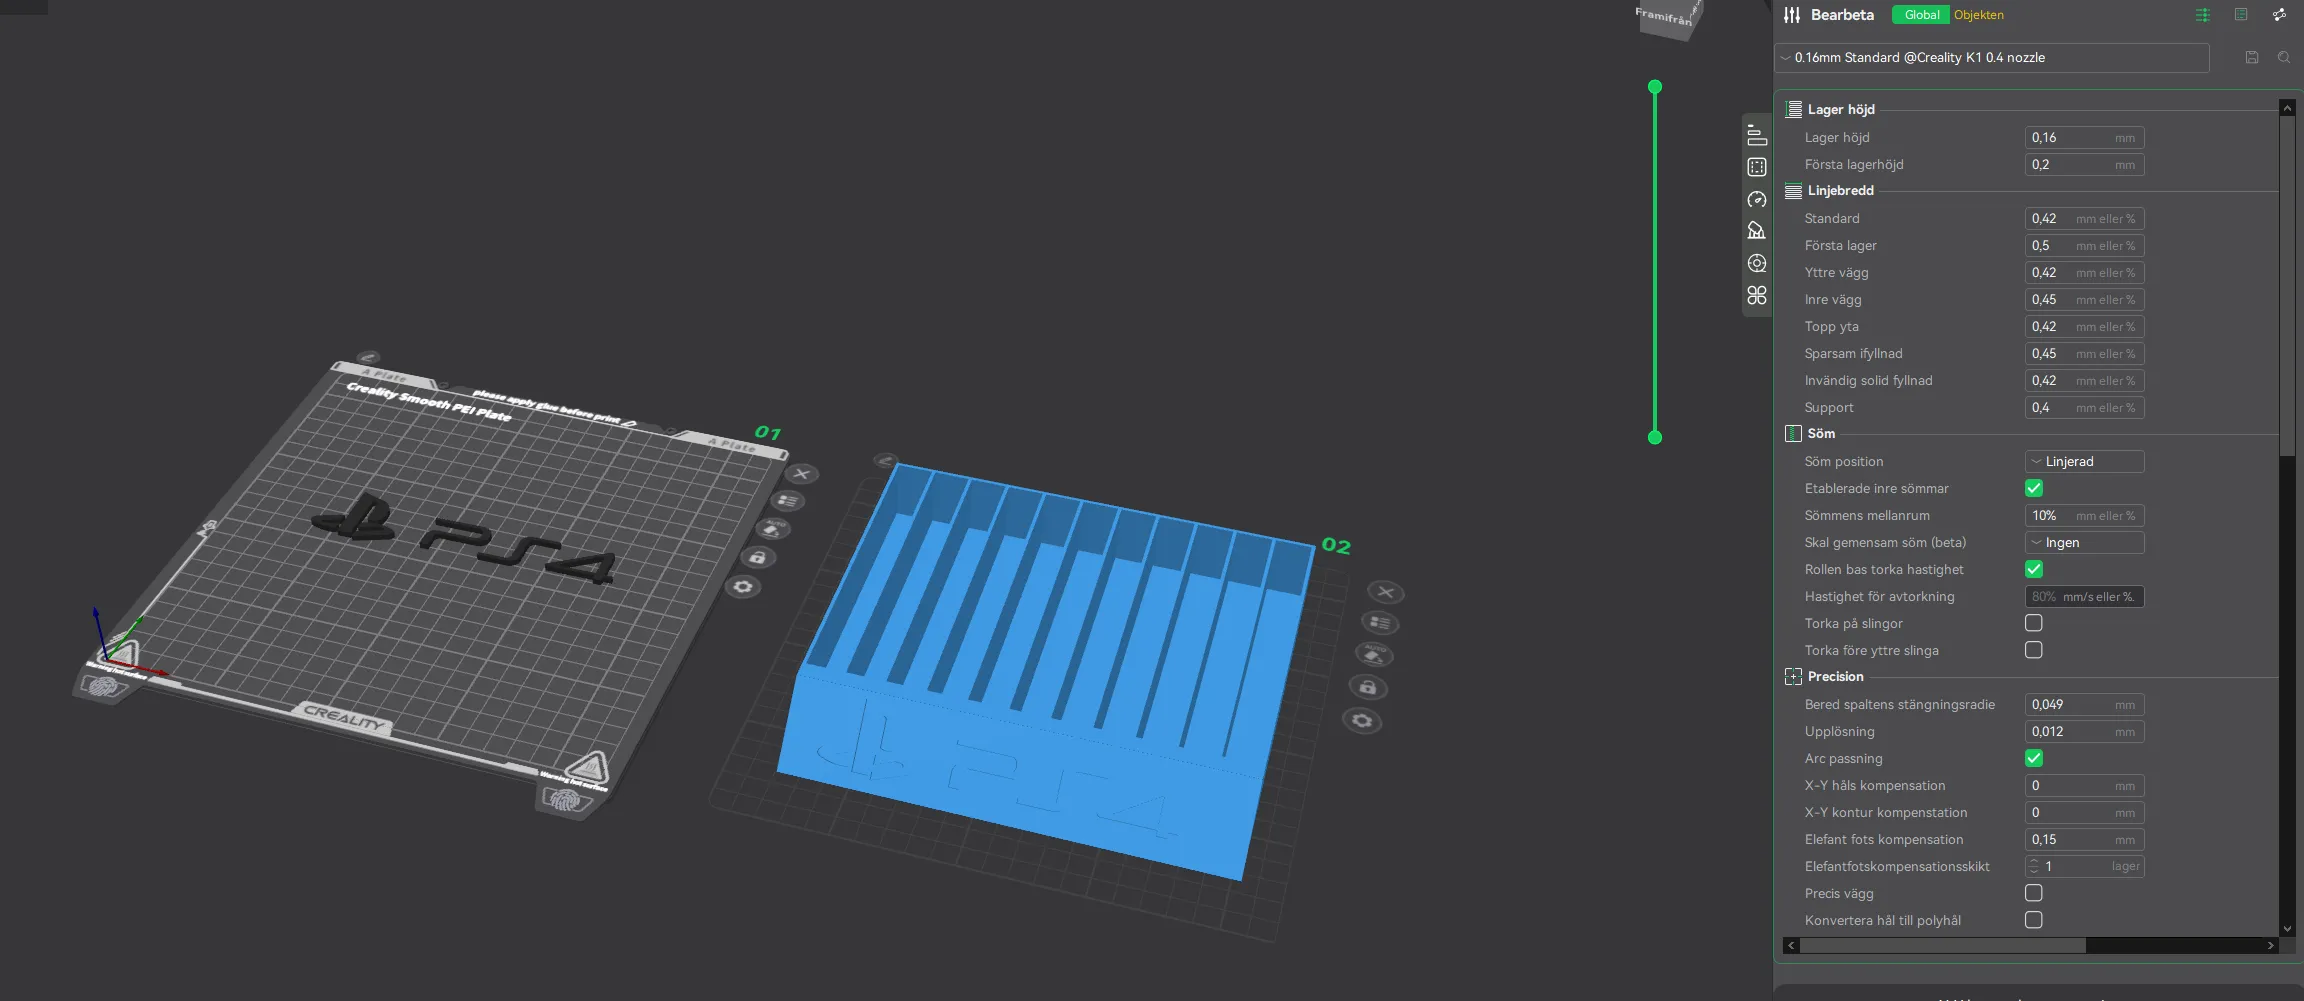This screenshot has width=2304, height=1001.
Task: Open plate 01 settings gear icon
Action: (742, 587)
